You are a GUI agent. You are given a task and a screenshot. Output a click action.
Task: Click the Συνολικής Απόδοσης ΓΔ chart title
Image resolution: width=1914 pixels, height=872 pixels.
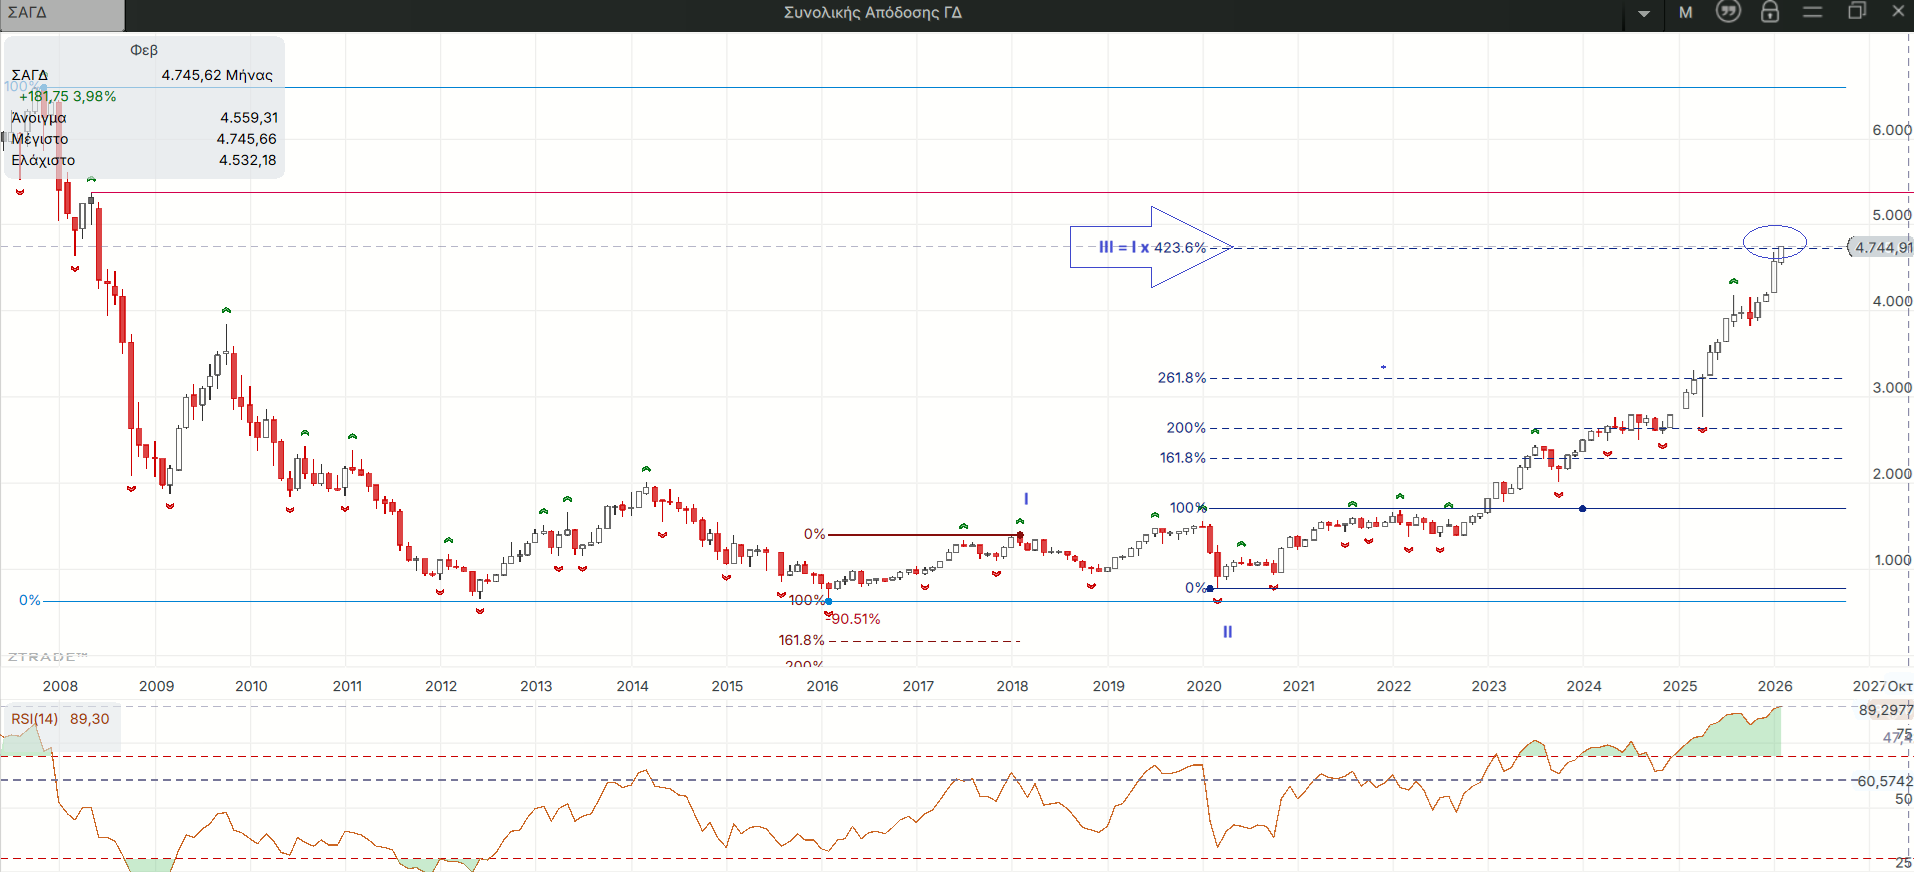(x=872, y=13)
